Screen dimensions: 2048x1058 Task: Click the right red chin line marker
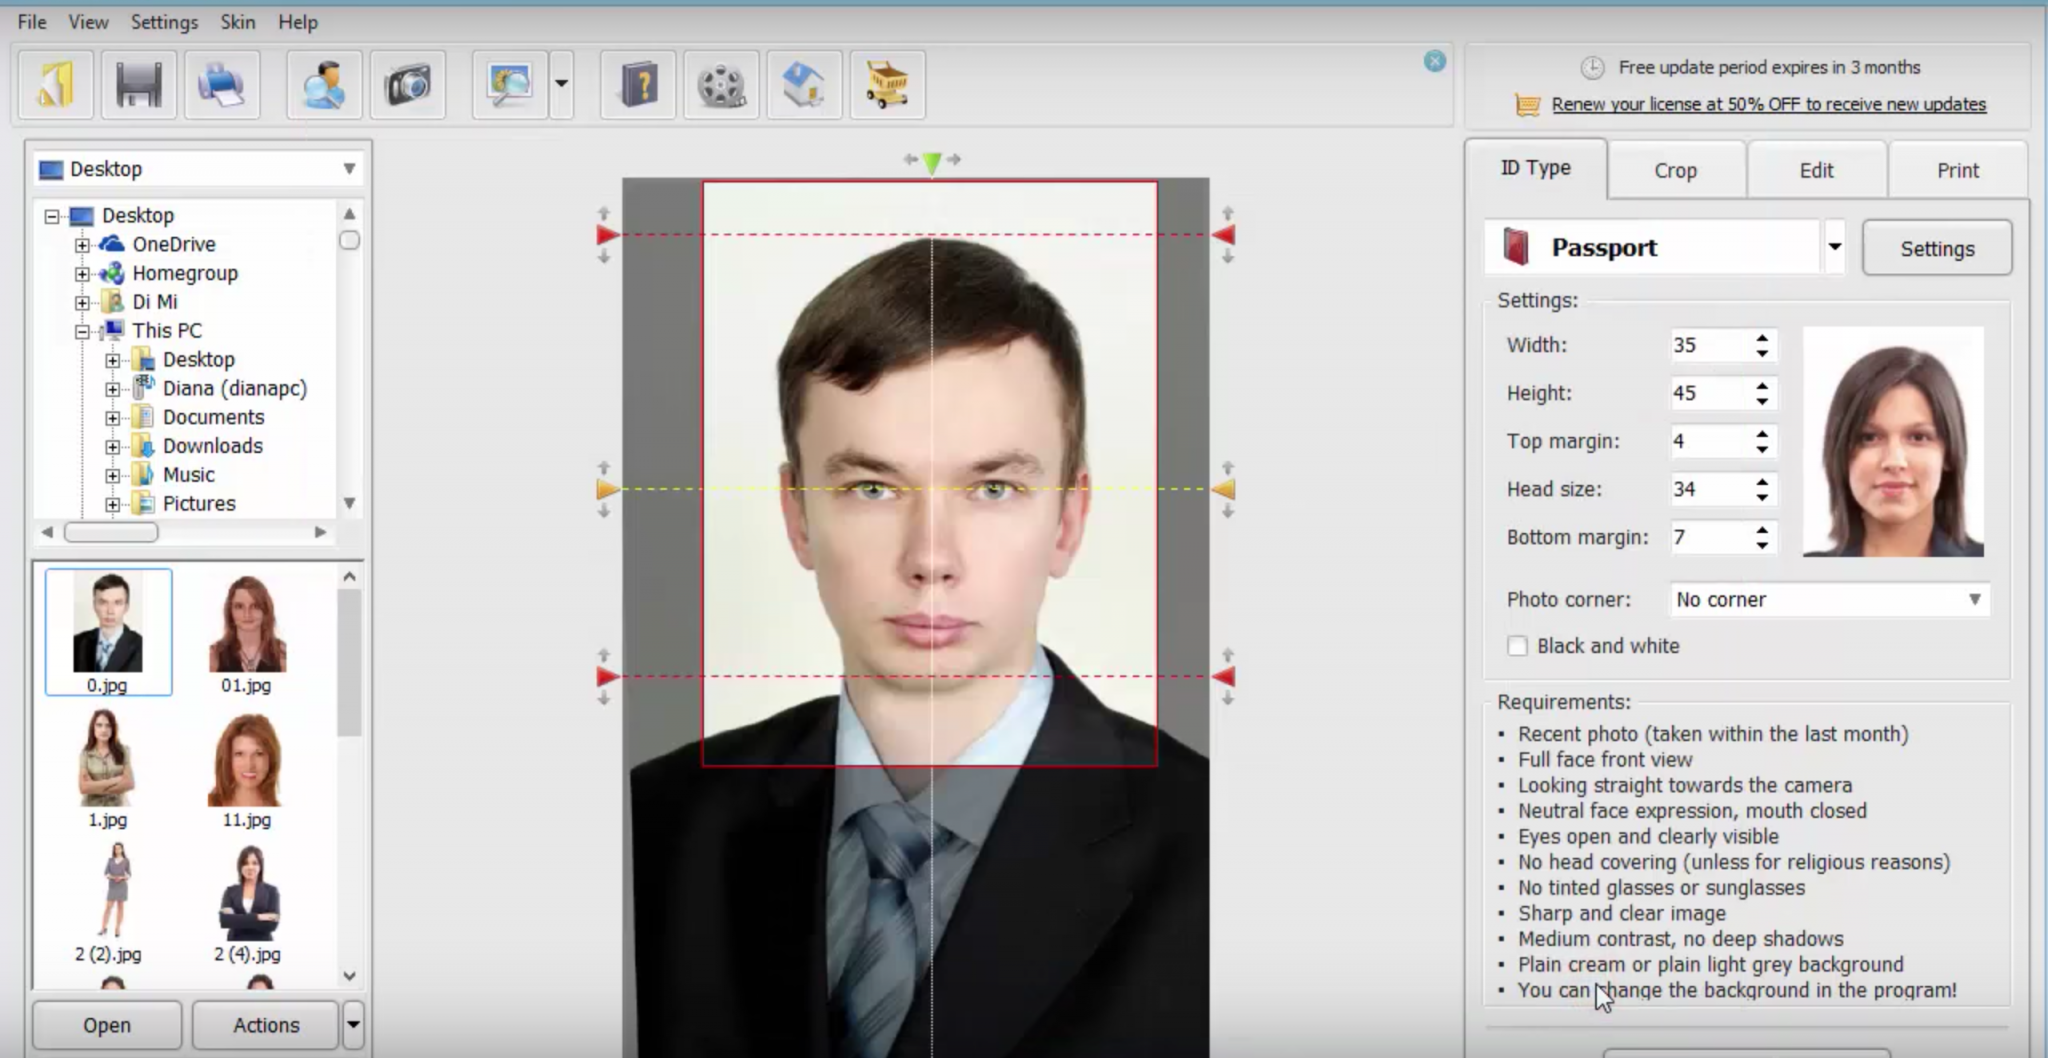click(x=1224, y=677)
